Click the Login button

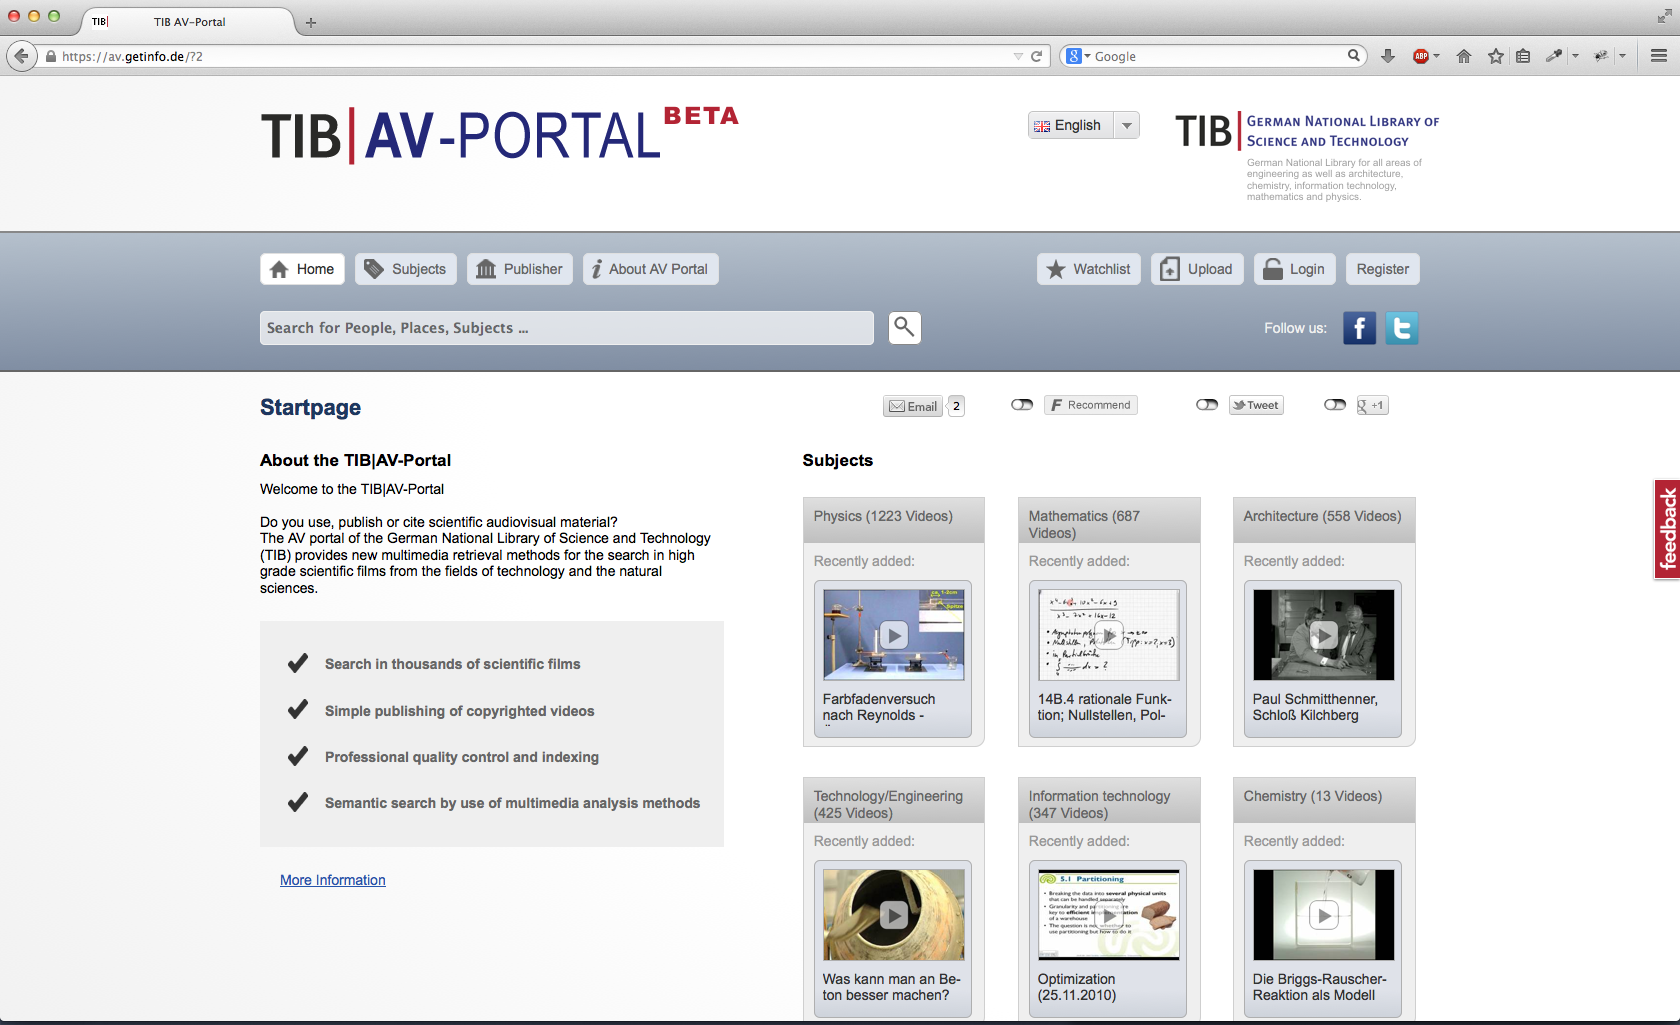tap(1294, 269)
